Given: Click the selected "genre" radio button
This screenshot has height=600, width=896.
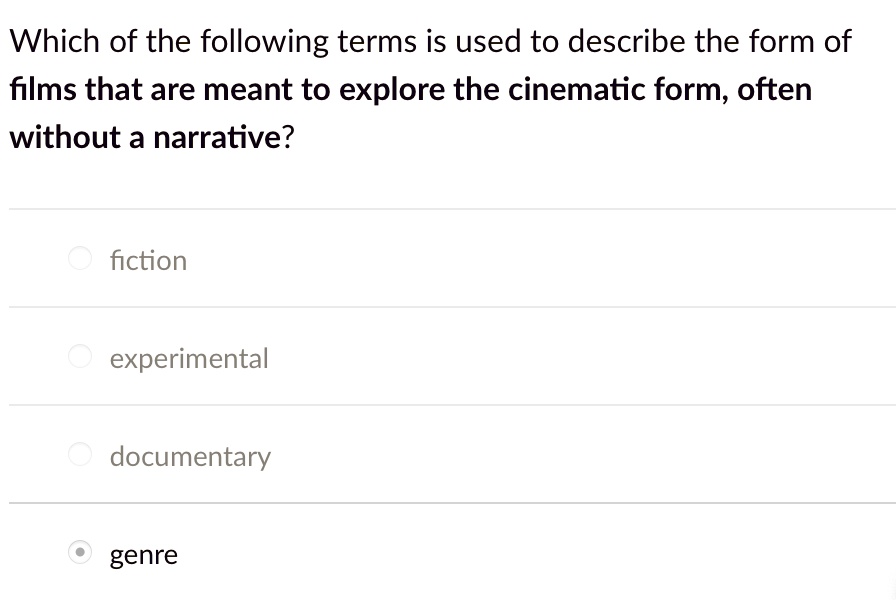Looking at the screenshot, I should [x=81, y=553].
